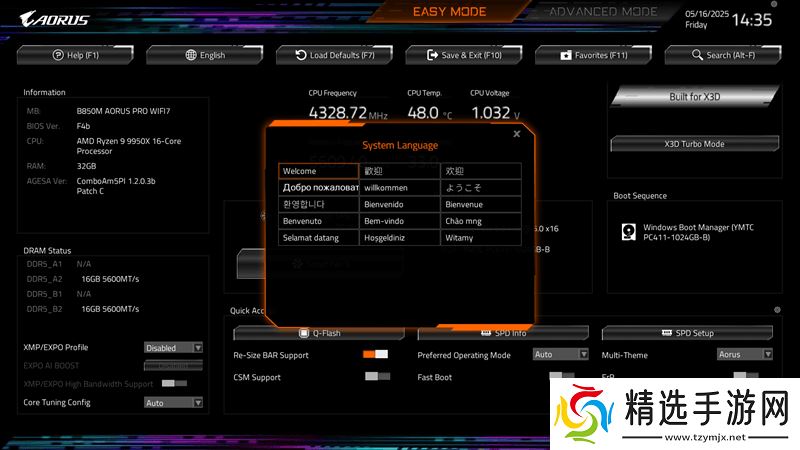This screenshot has height=450, width=800.
Task: Click the Help question mark icon
Action: (x=58, y=55)
